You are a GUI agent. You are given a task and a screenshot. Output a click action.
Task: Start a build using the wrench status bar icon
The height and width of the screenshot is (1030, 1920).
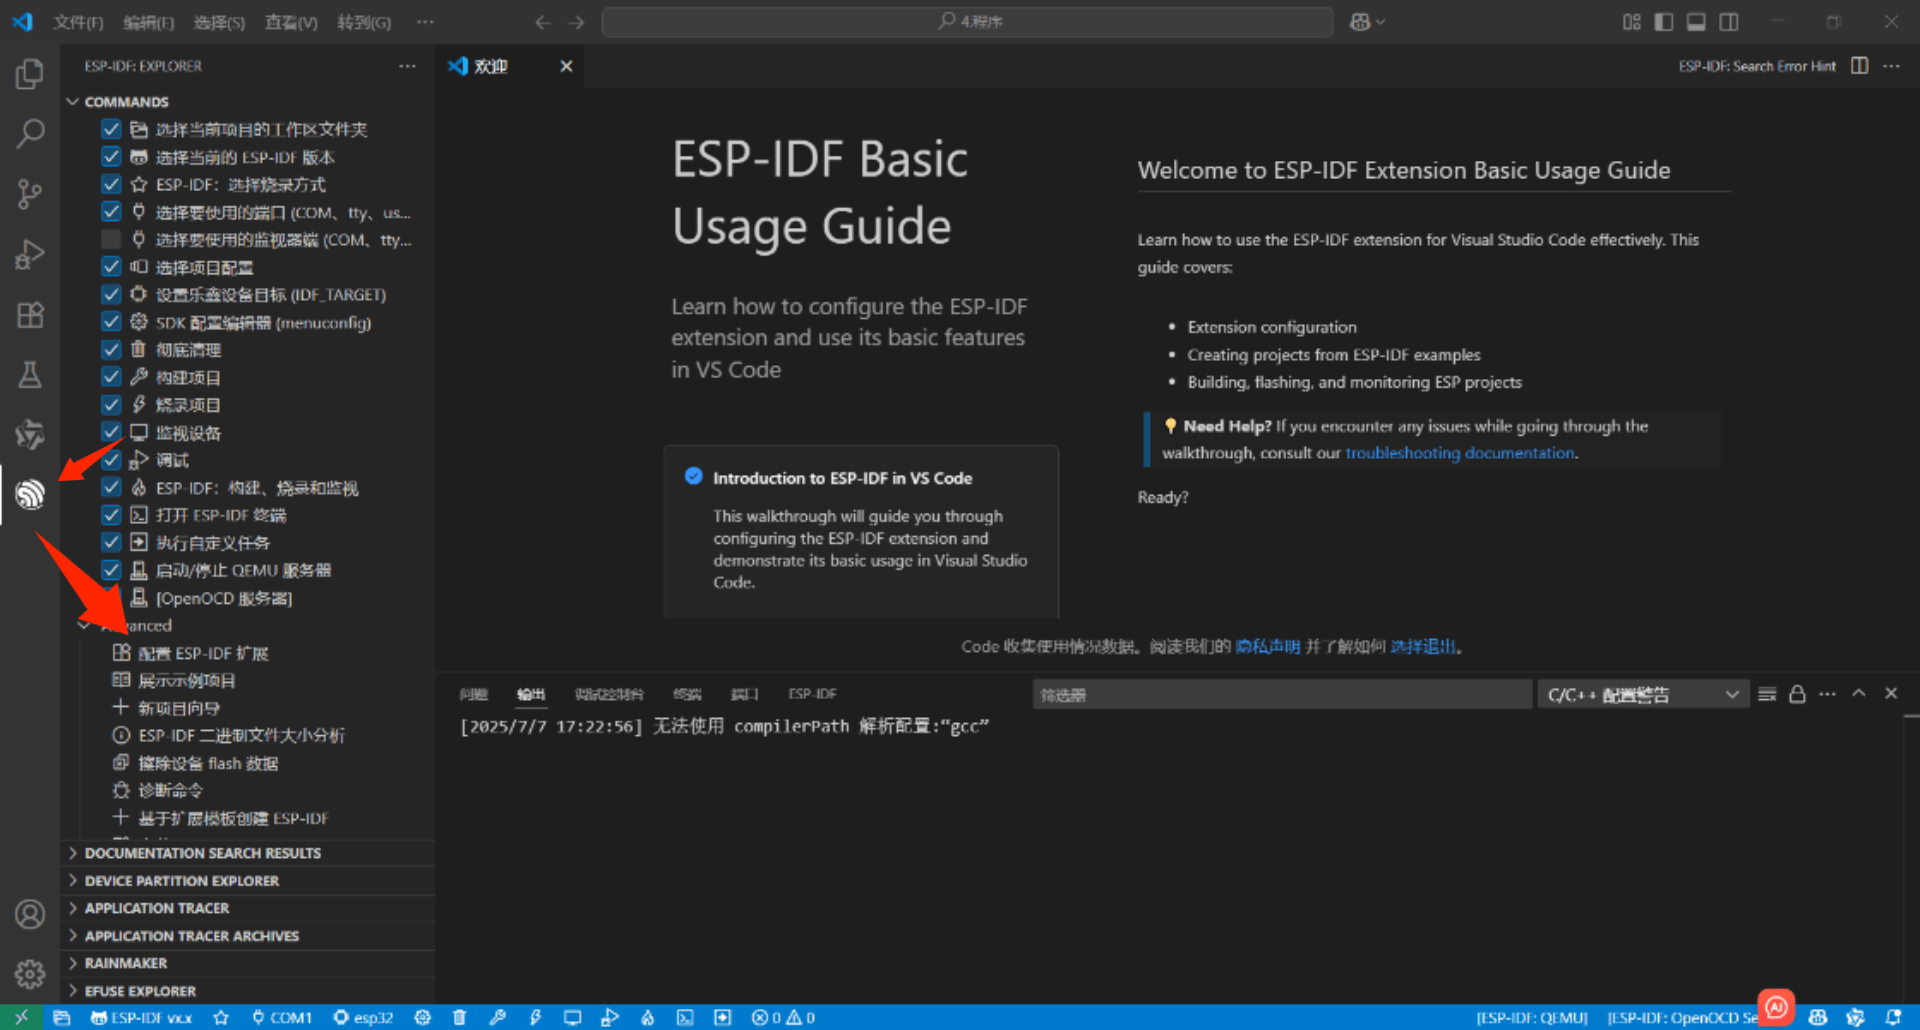(498, 1017)
